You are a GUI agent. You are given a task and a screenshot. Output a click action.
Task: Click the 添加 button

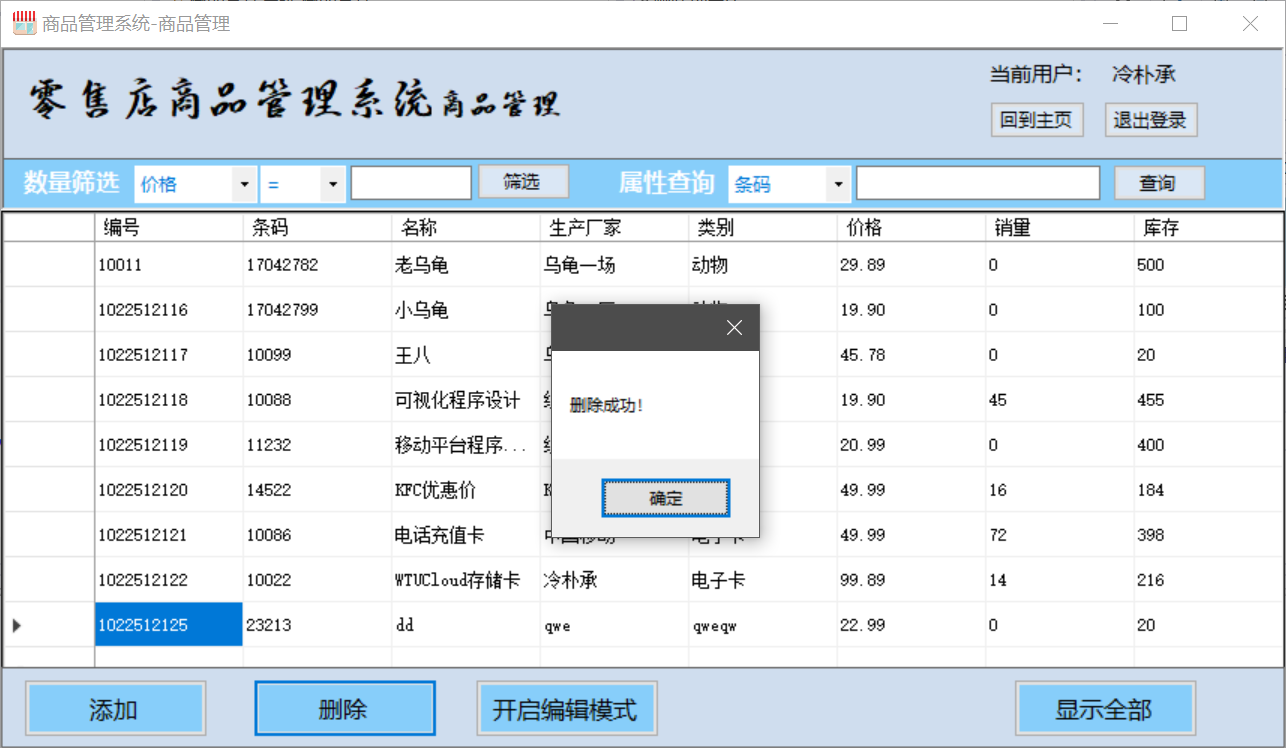coord(115,709)
